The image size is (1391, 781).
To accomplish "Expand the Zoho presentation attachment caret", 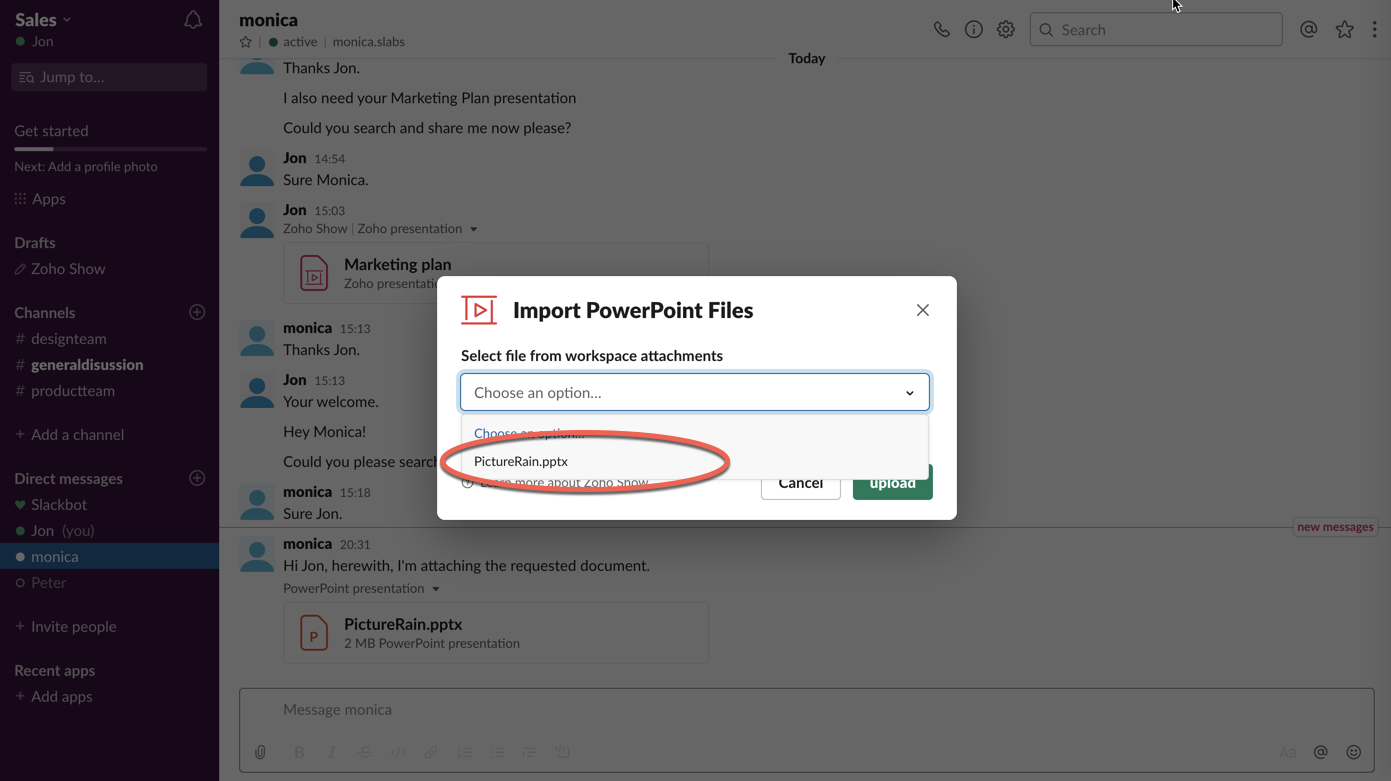I will [x=474, y=229].
